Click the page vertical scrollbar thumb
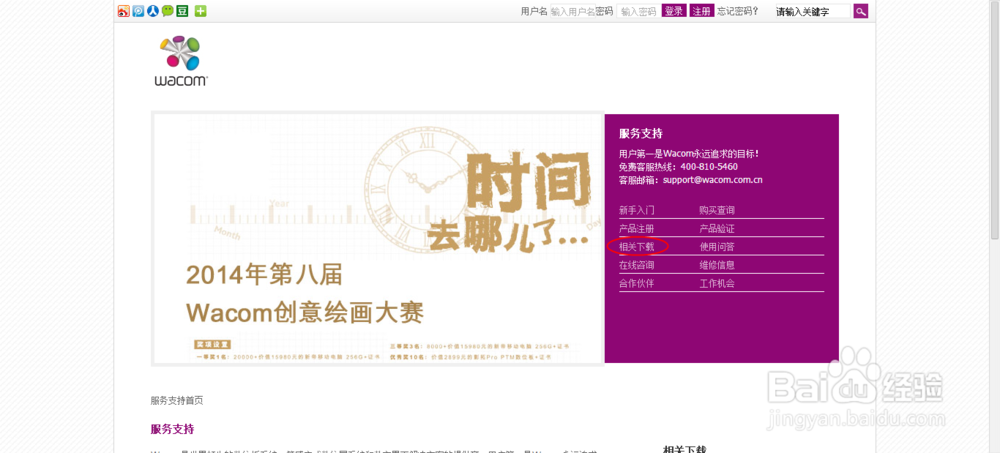Screen dimensions: 1000x453 994,119
